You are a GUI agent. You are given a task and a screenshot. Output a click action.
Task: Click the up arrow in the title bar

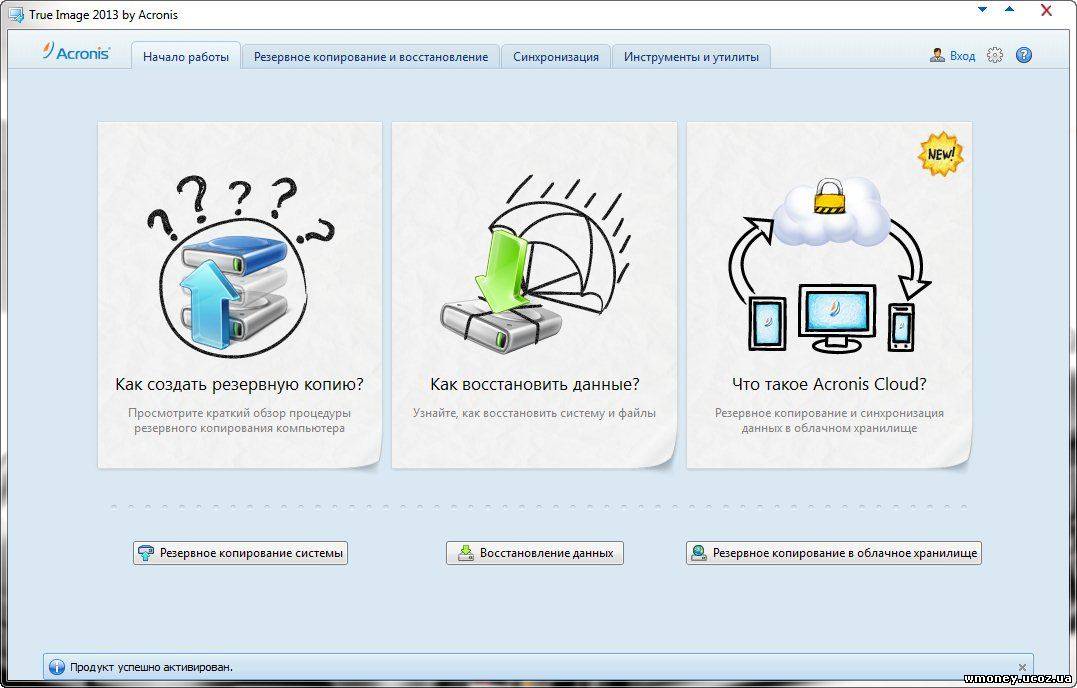(x=1010, y=10)
